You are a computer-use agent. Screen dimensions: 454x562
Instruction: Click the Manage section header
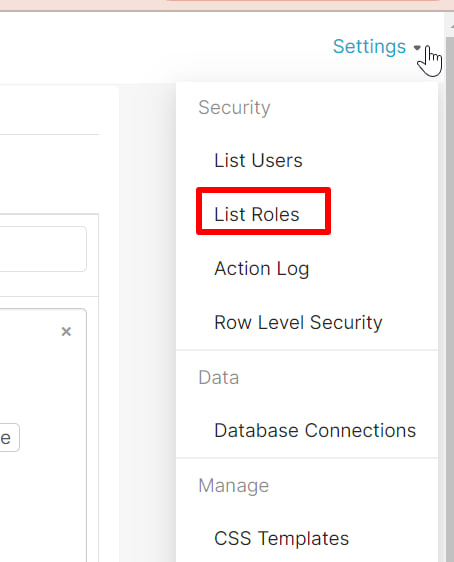pyautogui.click(x=234, y=486)
